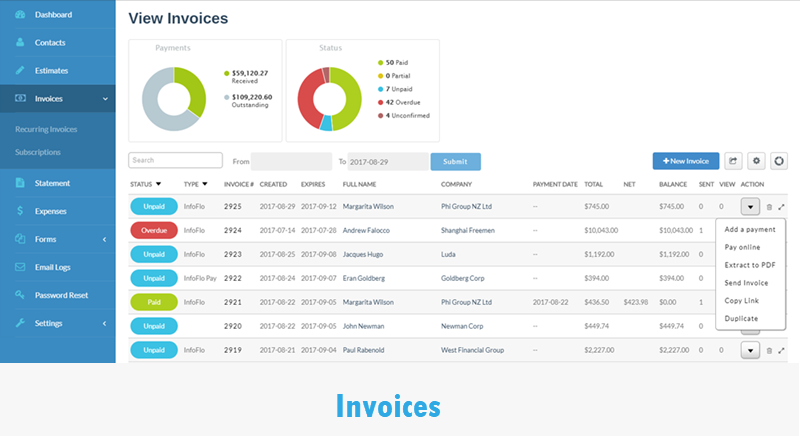Open Dashboard from the sidebar

click(53, 15)
